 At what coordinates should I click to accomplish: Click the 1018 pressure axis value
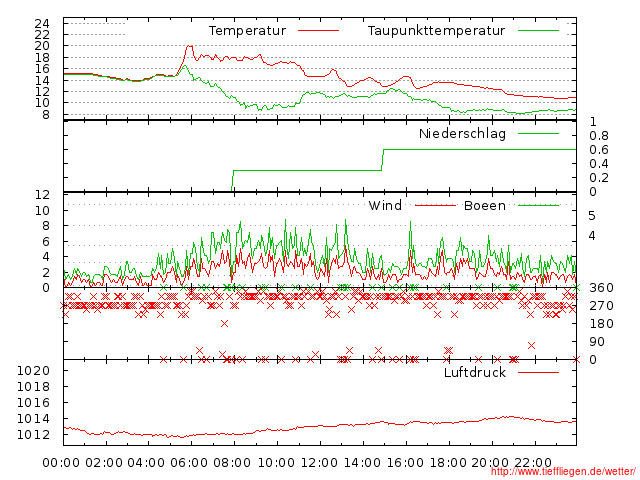[33, 387]
